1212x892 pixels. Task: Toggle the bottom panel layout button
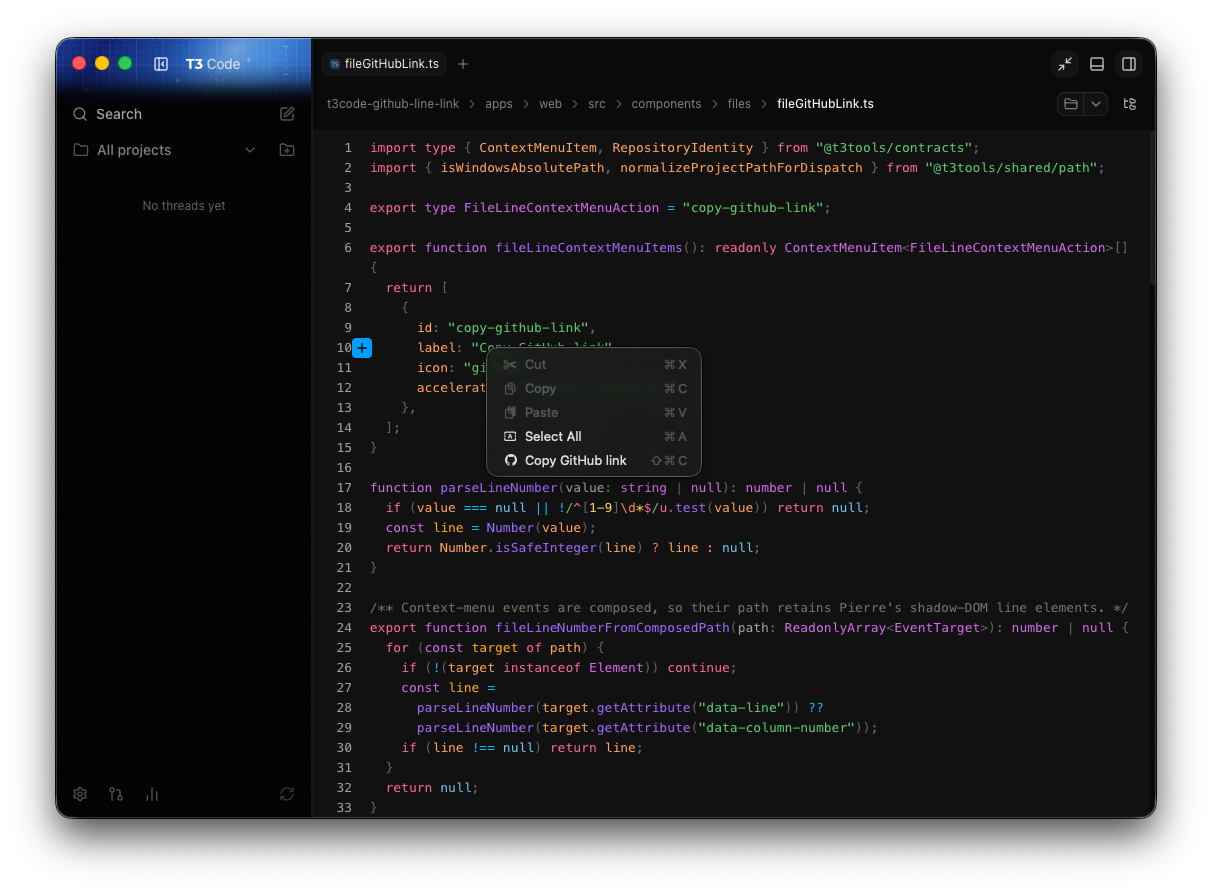point(1097,64)
